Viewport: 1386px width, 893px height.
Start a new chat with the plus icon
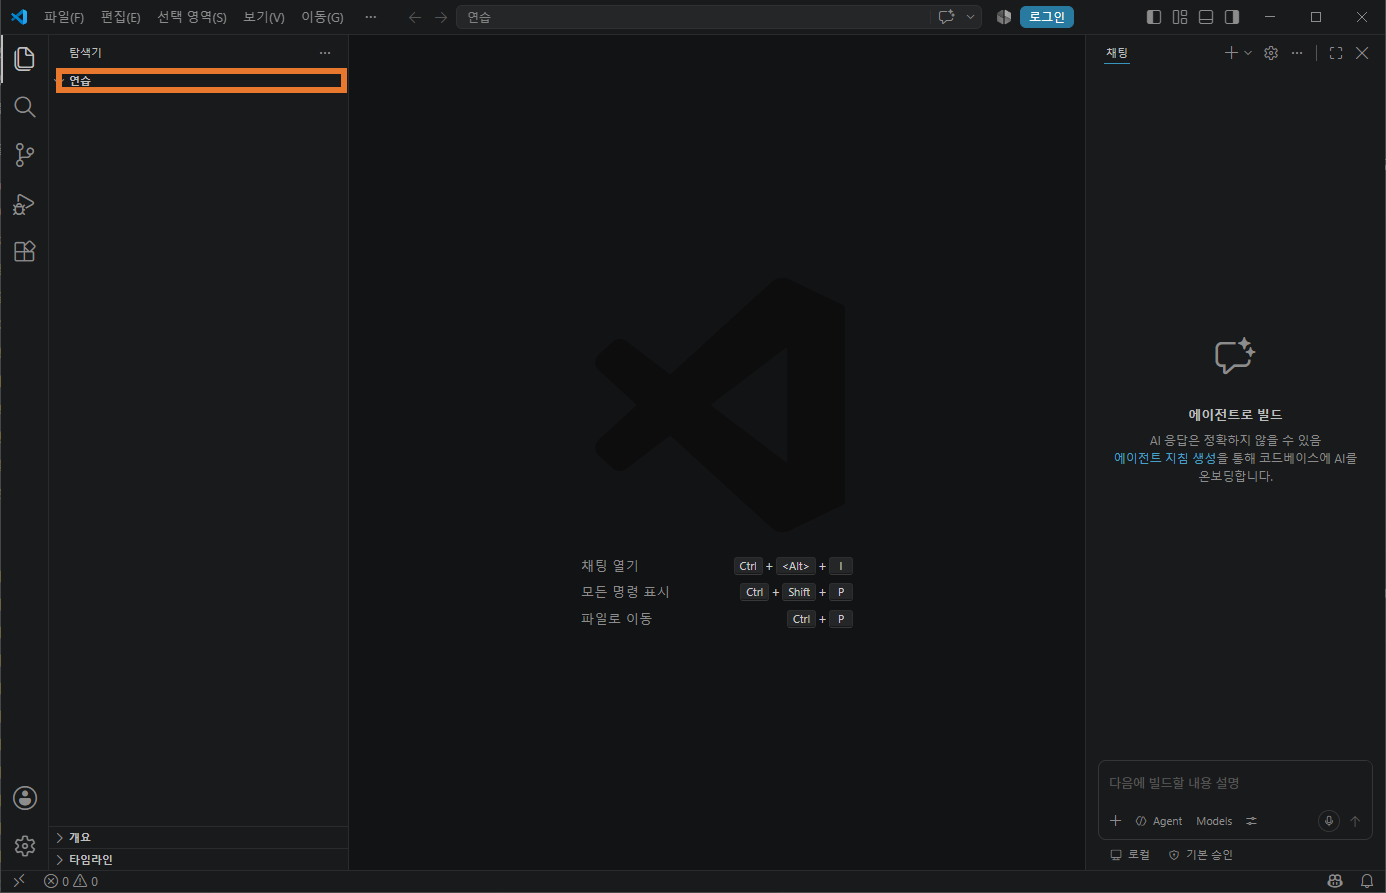1231,53
